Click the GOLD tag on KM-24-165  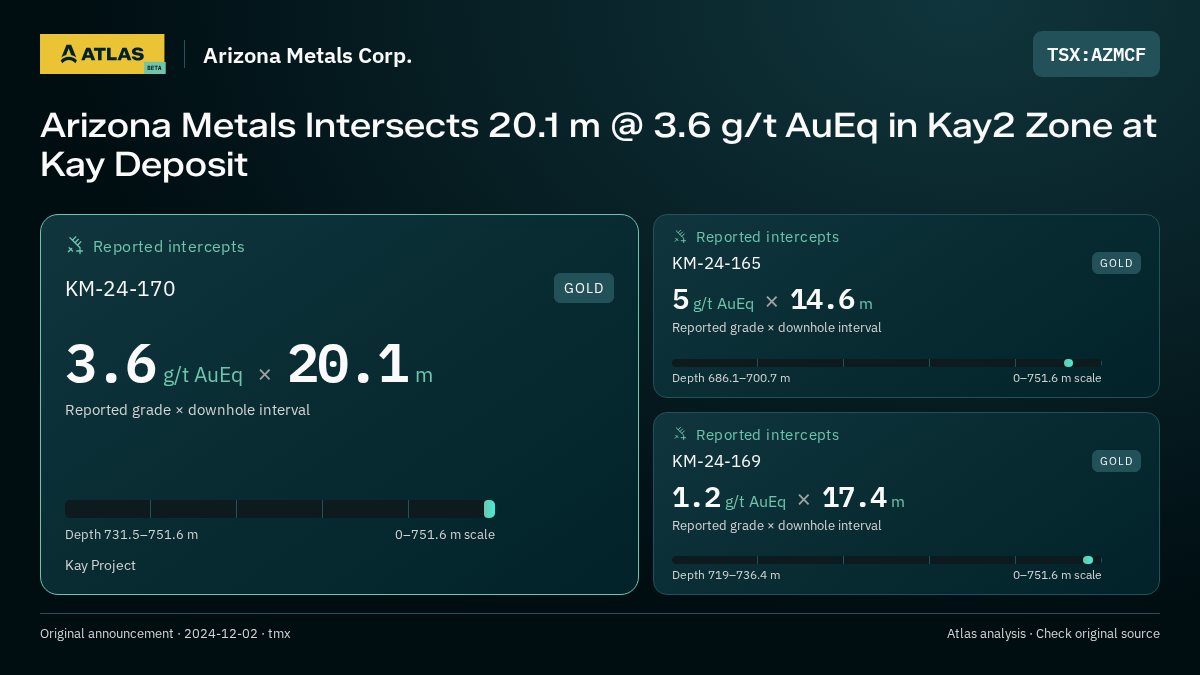(1116, 263)
